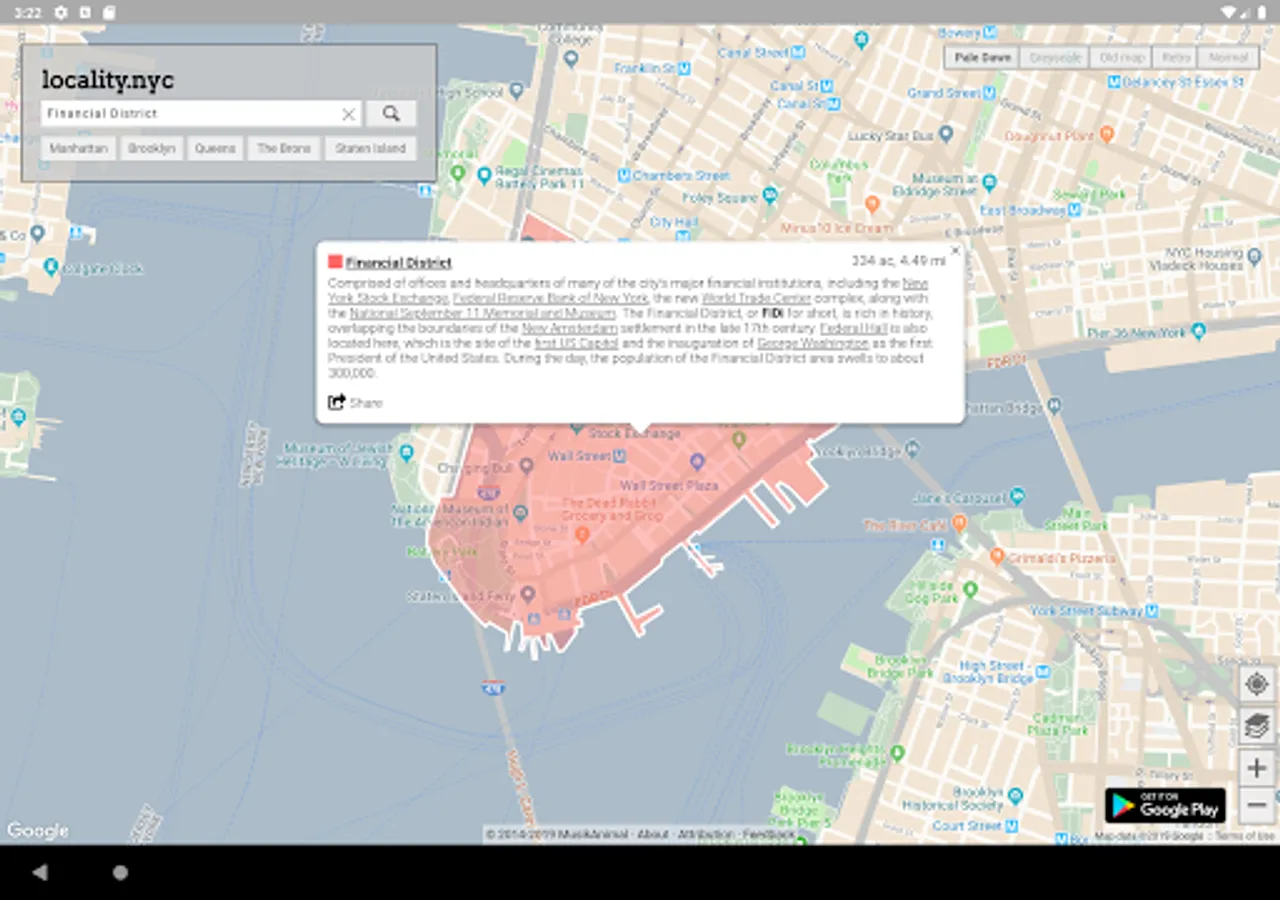Open the World Trade Center link
Image resolution: width=1280 pixels, height=900 pixels.
pos(756,298)
